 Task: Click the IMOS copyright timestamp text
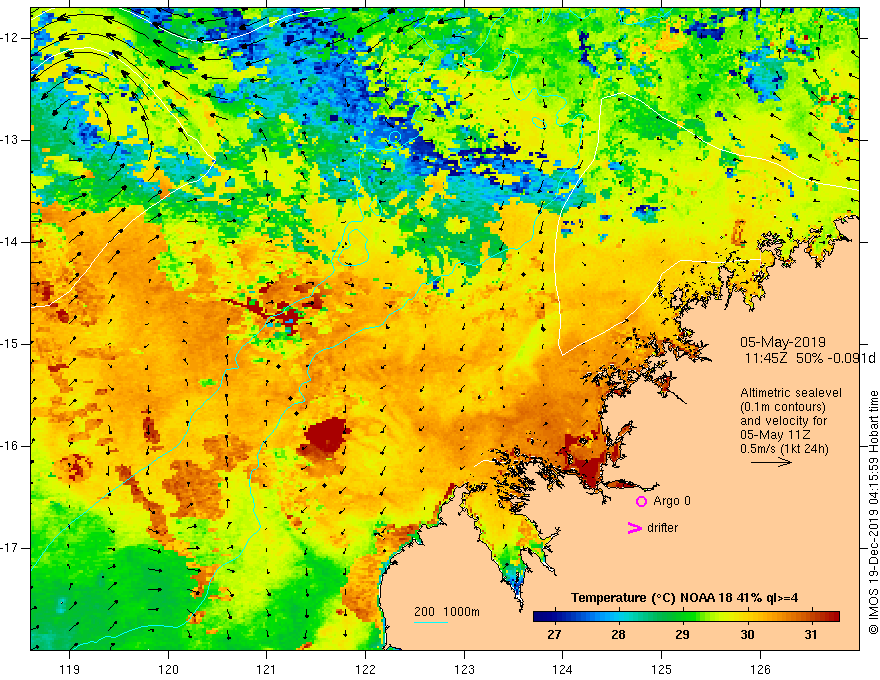click(873, 512)
